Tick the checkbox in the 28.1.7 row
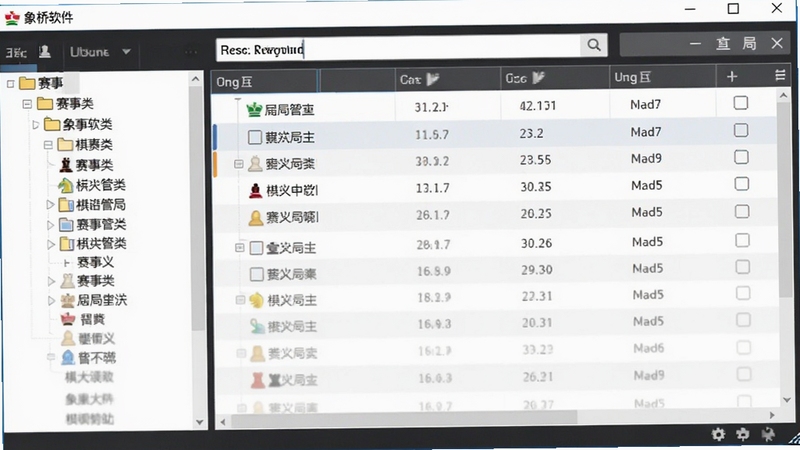The image size is (800, 450). [742, 240]
